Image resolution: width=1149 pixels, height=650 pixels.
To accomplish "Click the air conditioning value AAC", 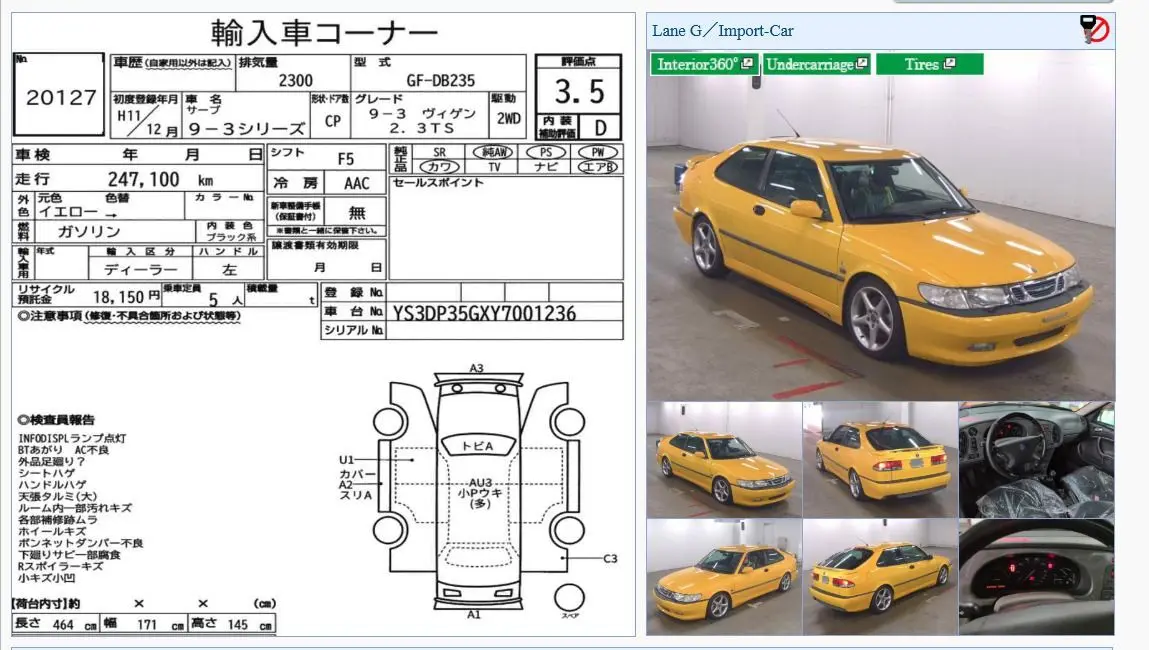I will click(357, 182).
